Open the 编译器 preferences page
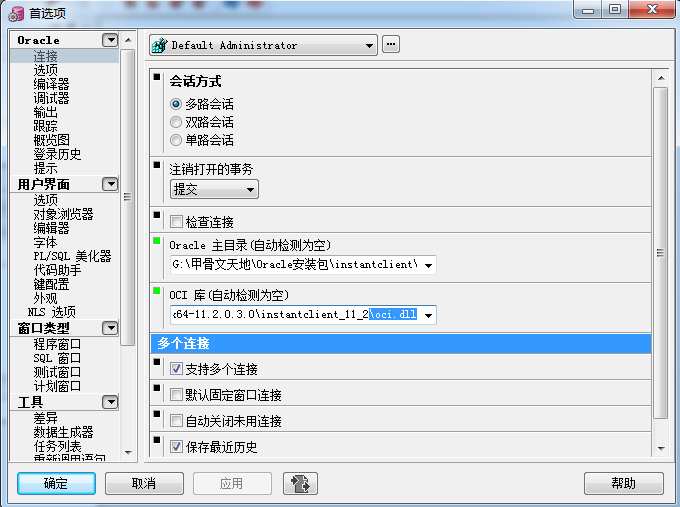The image size is (680, 507). tap(51, 84)
